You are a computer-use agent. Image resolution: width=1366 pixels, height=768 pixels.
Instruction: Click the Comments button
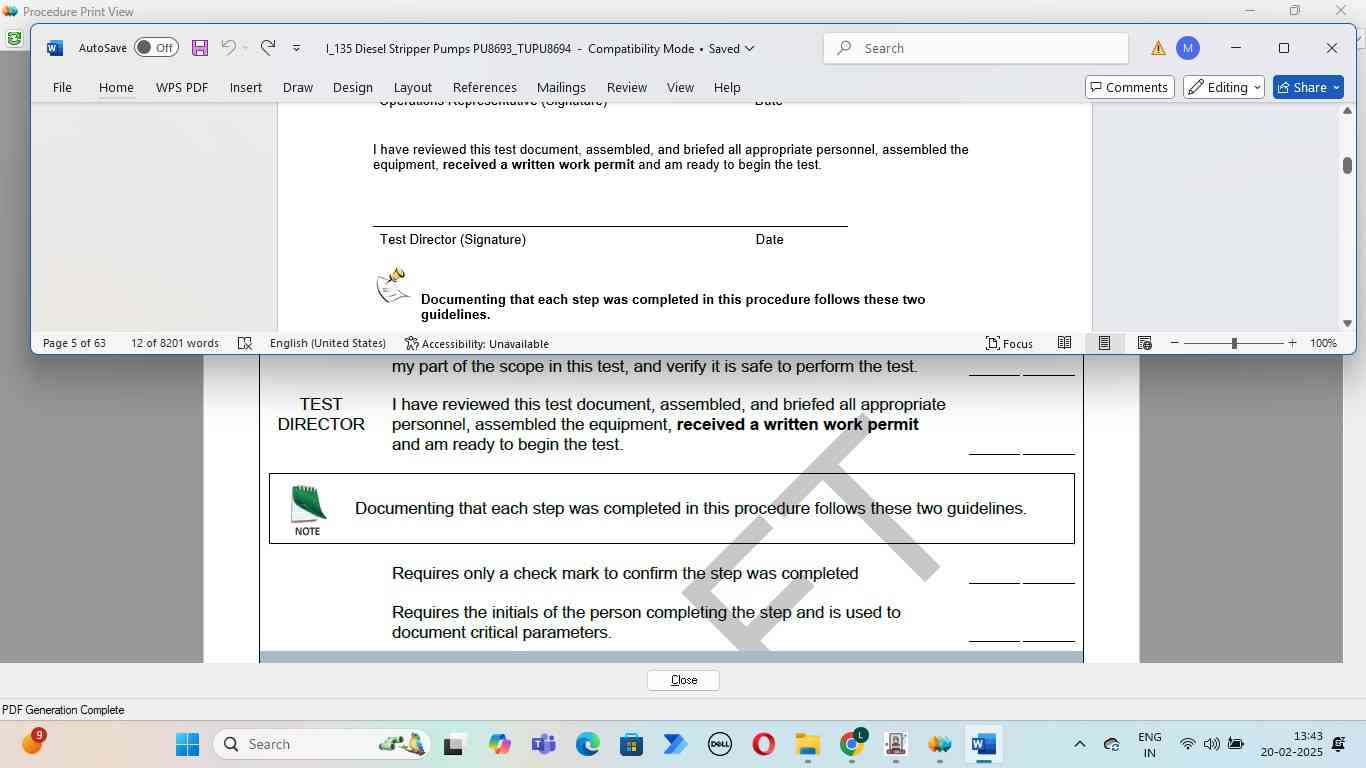tap(1130, 87)
